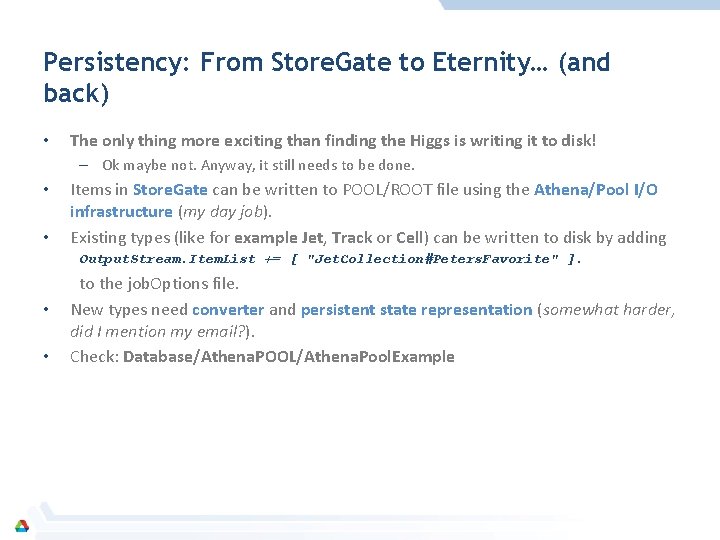The image size is (720, 540).
Task: Select the infrastructure highlighted word
Action: tap(121, 212)
